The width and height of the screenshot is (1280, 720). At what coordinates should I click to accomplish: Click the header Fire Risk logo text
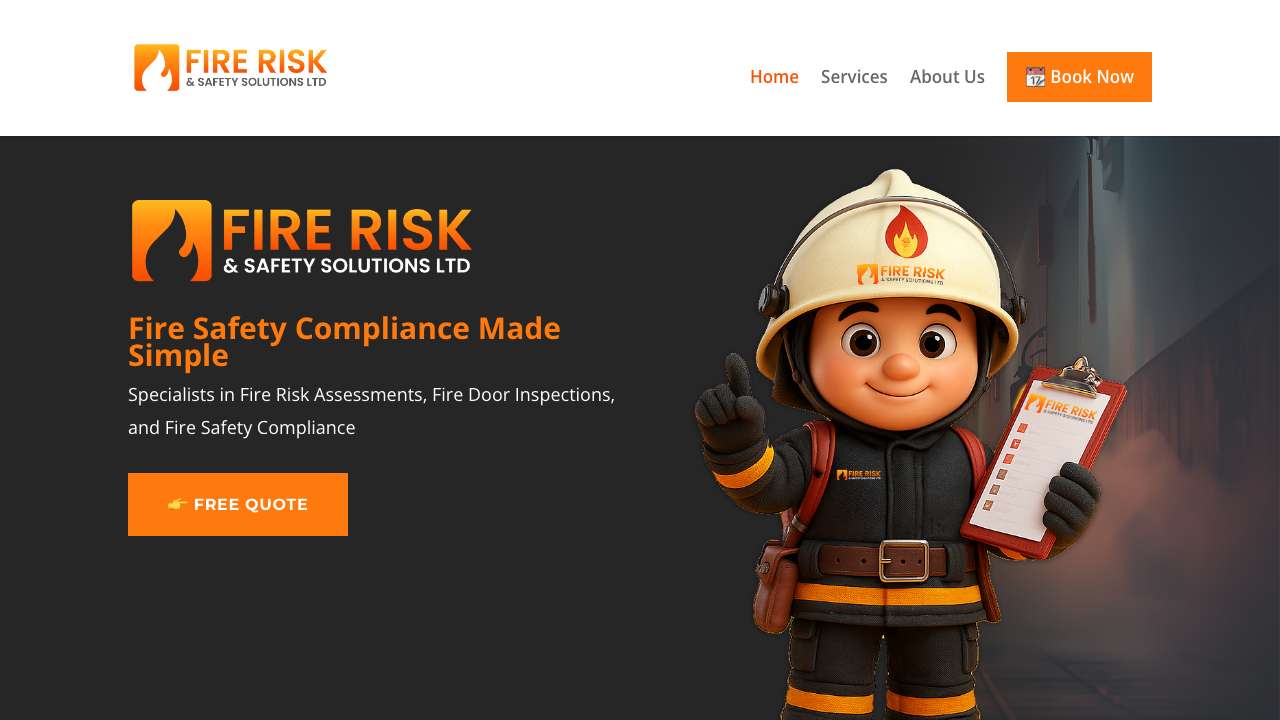[257, 68]
